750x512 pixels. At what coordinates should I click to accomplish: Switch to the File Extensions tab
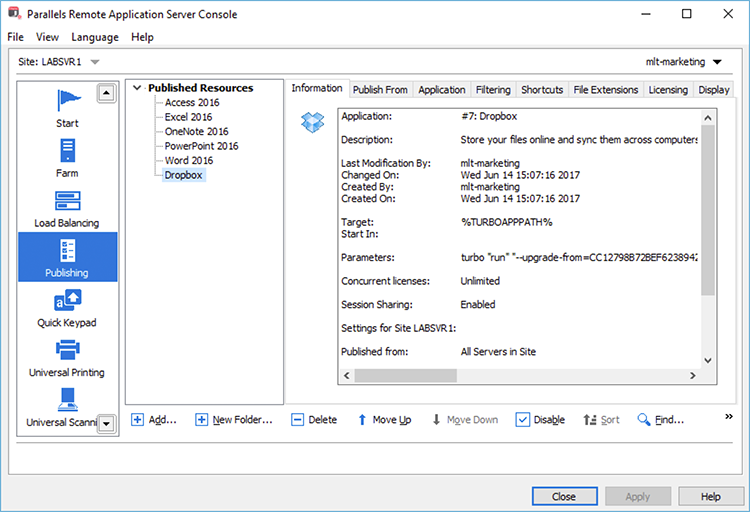[606, 89]
